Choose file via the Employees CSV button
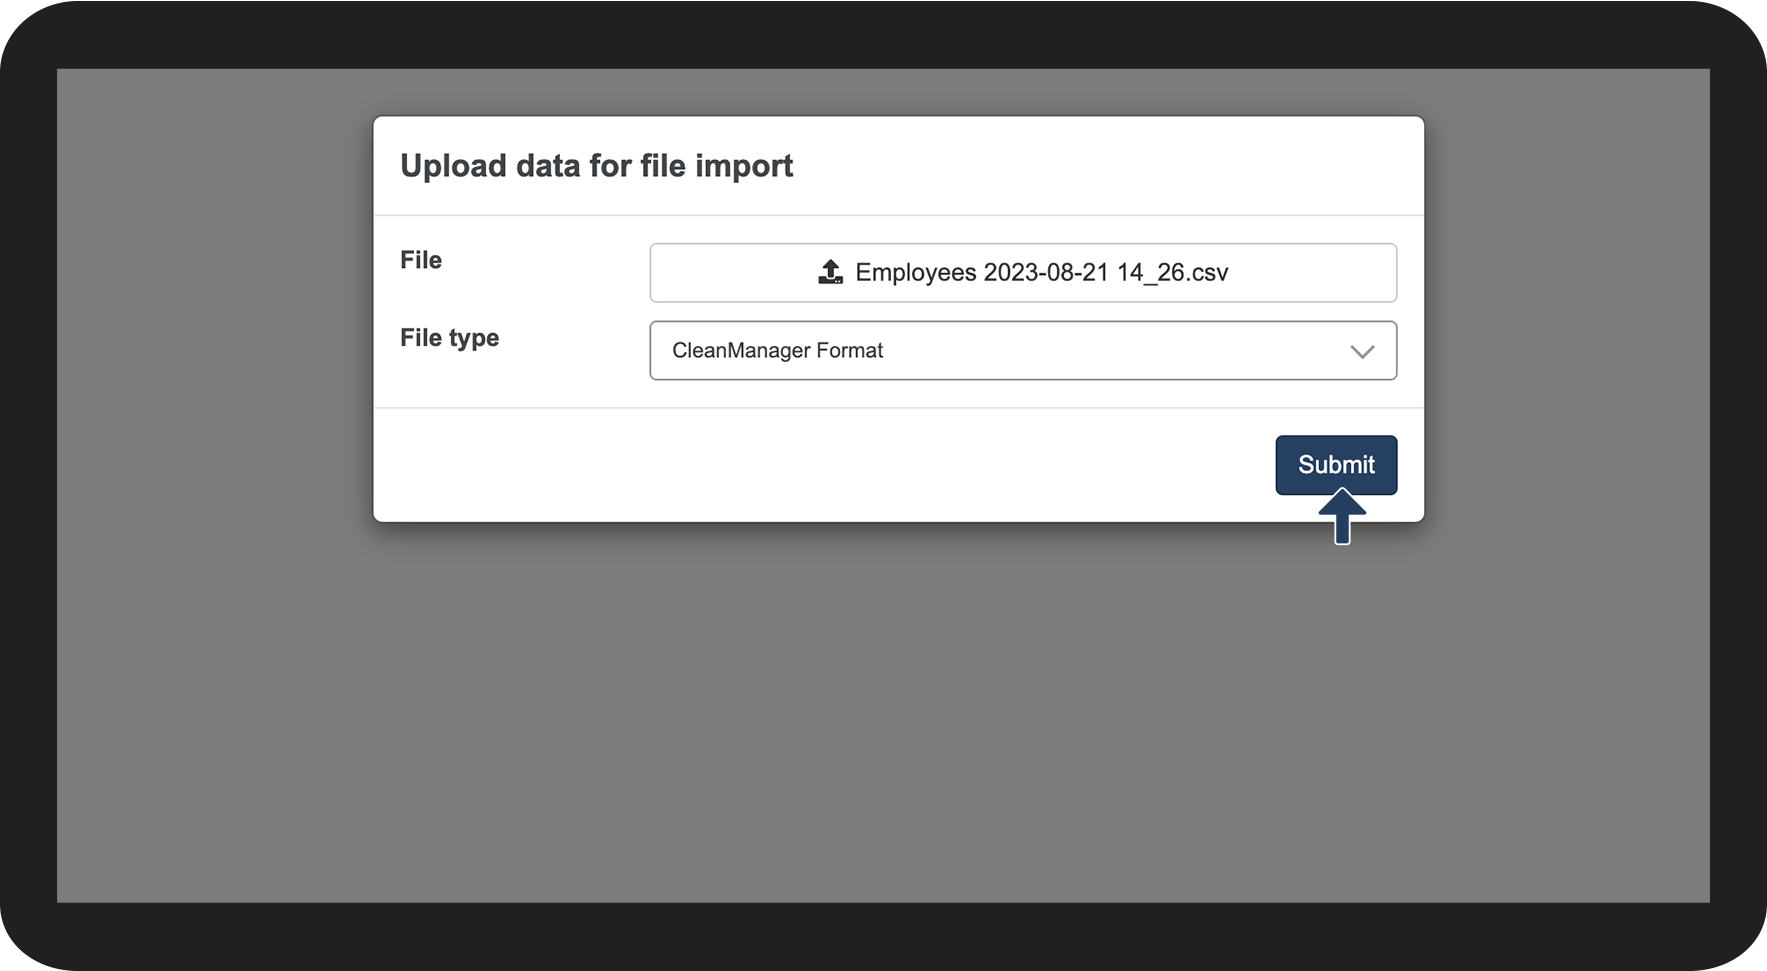The width and height of the screenshot is (1767, 971). click(1022, 273)
